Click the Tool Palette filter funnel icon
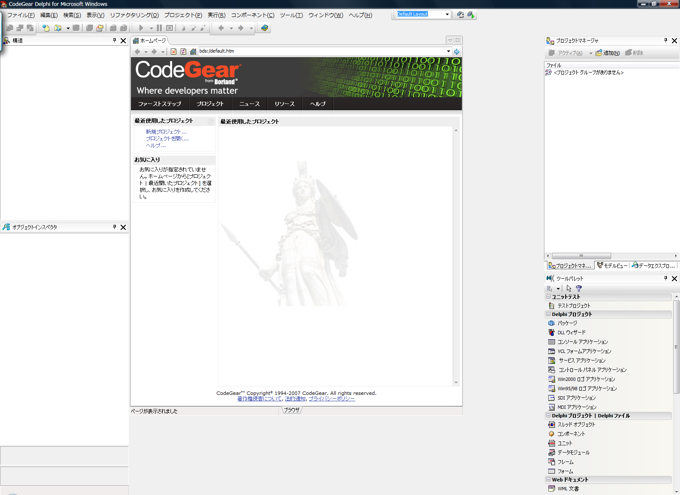The width and height of the screenshot is (680, 495). coord(579,288)
